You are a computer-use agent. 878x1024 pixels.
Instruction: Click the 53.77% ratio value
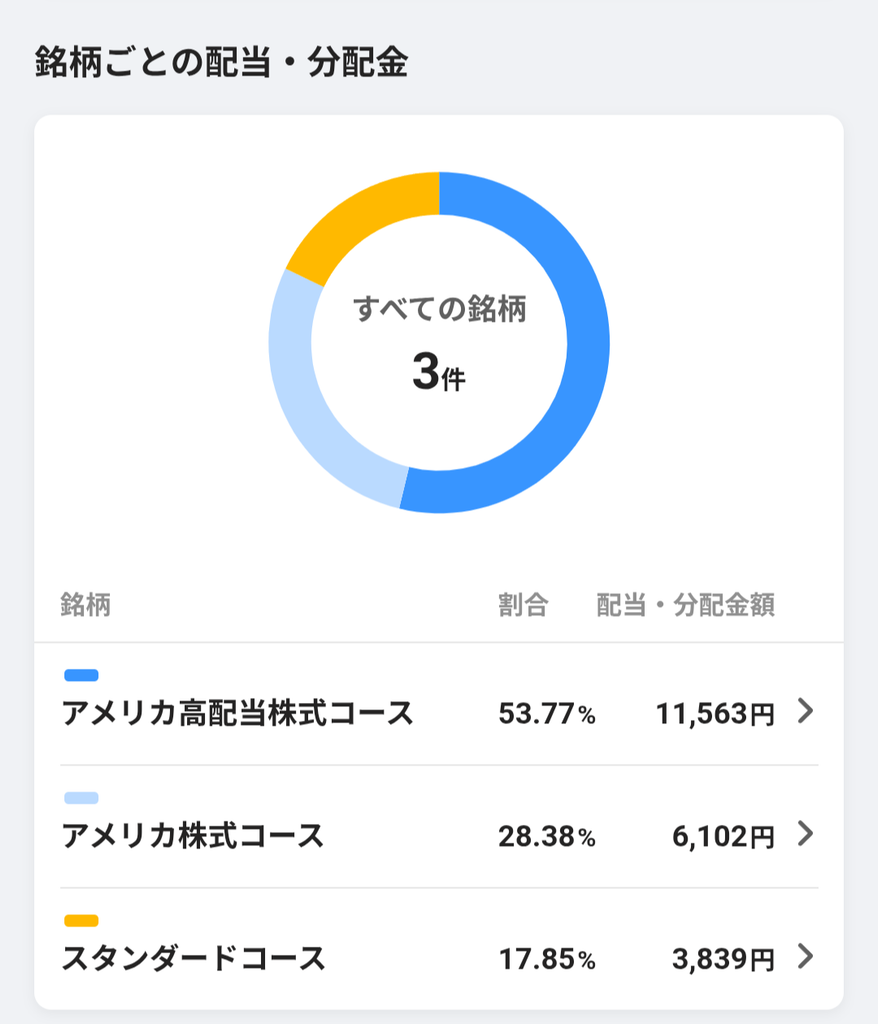click(547, 714)
